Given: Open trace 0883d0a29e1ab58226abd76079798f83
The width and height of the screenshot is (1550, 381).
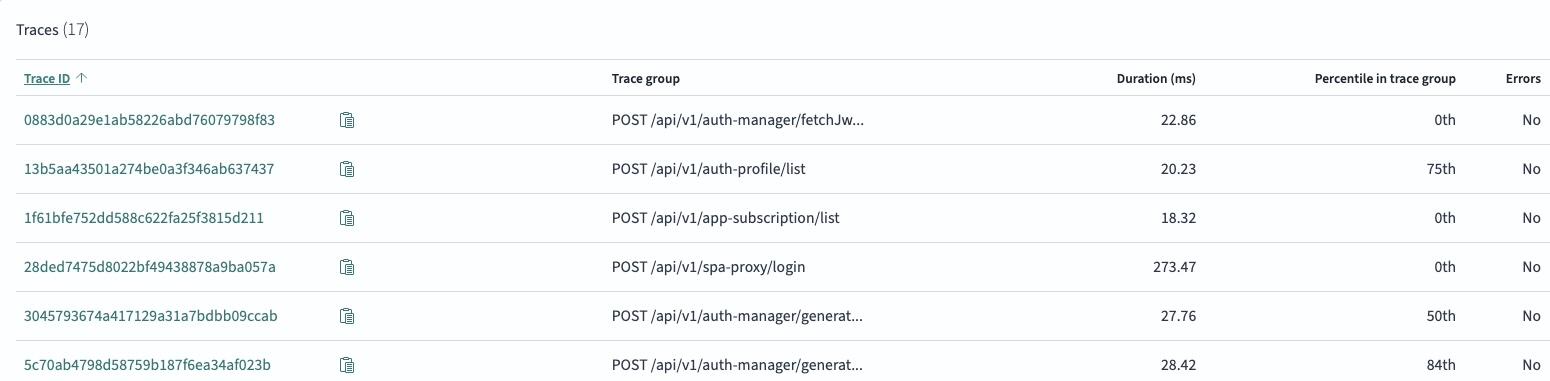Looking at the screenshot, I should pyautogui.click(x=149, y=120).
